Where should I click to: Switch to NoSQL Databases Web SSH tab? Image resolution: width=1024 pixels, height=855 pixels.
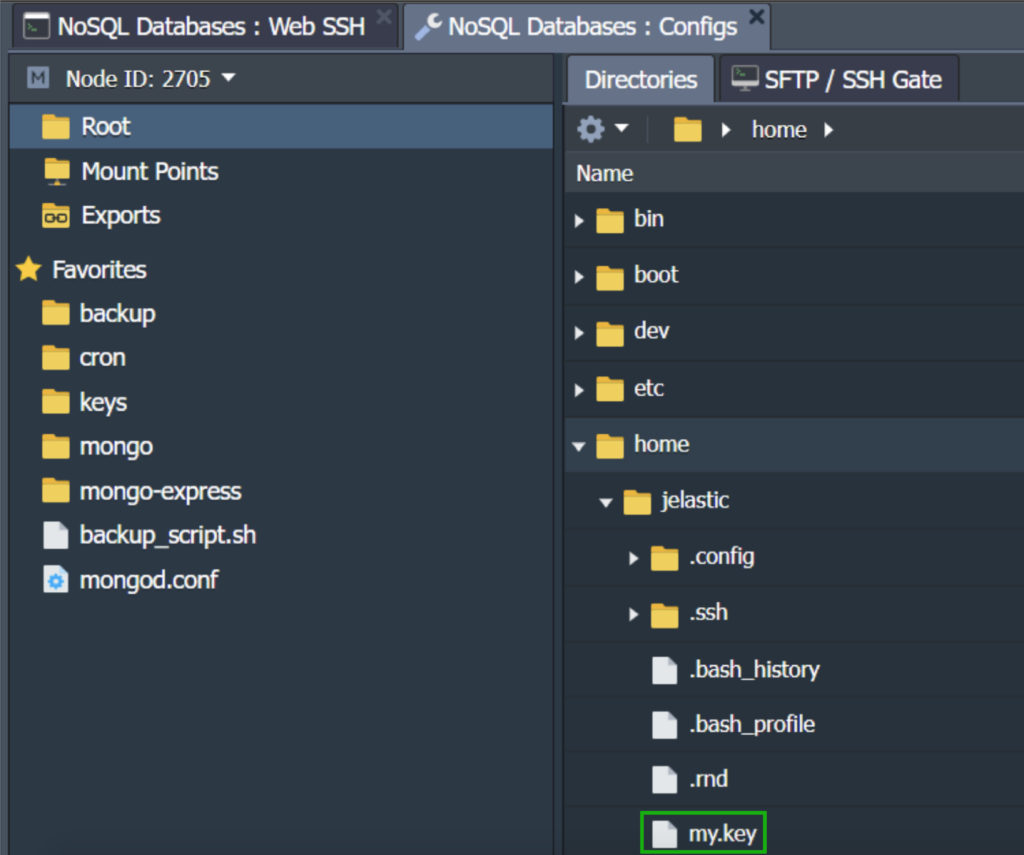point(205,27)
